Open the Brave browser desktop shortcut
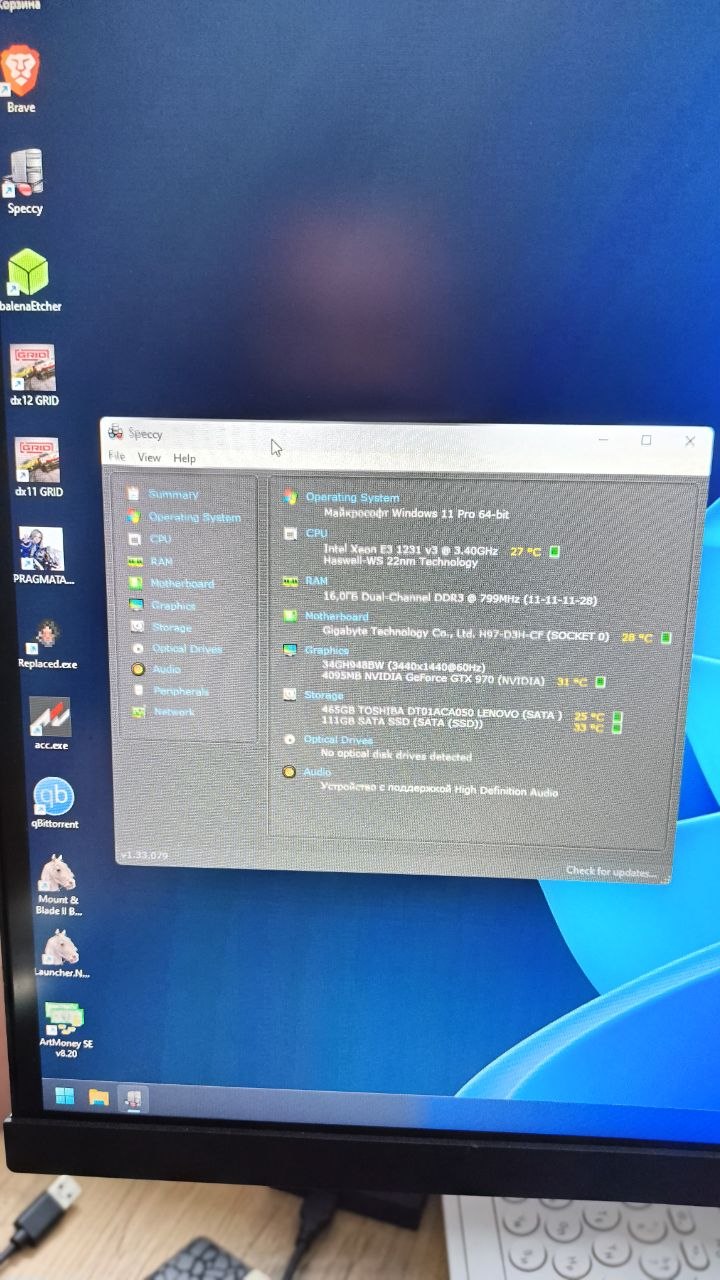Viewport: 720px width, 1280px height. (20, 78)
